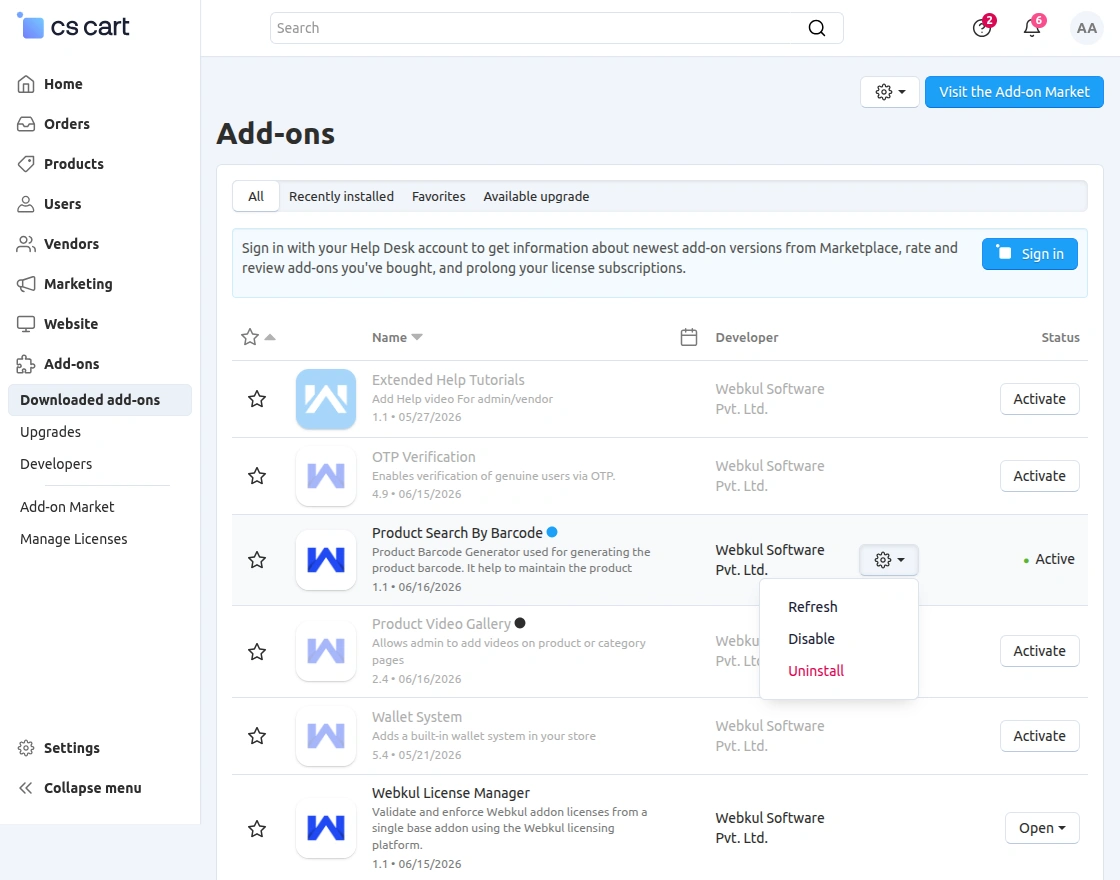The image size is (1120, 880).
Task: Favorite Product Video Gallery with its star
Action: [x=257, y=651]
